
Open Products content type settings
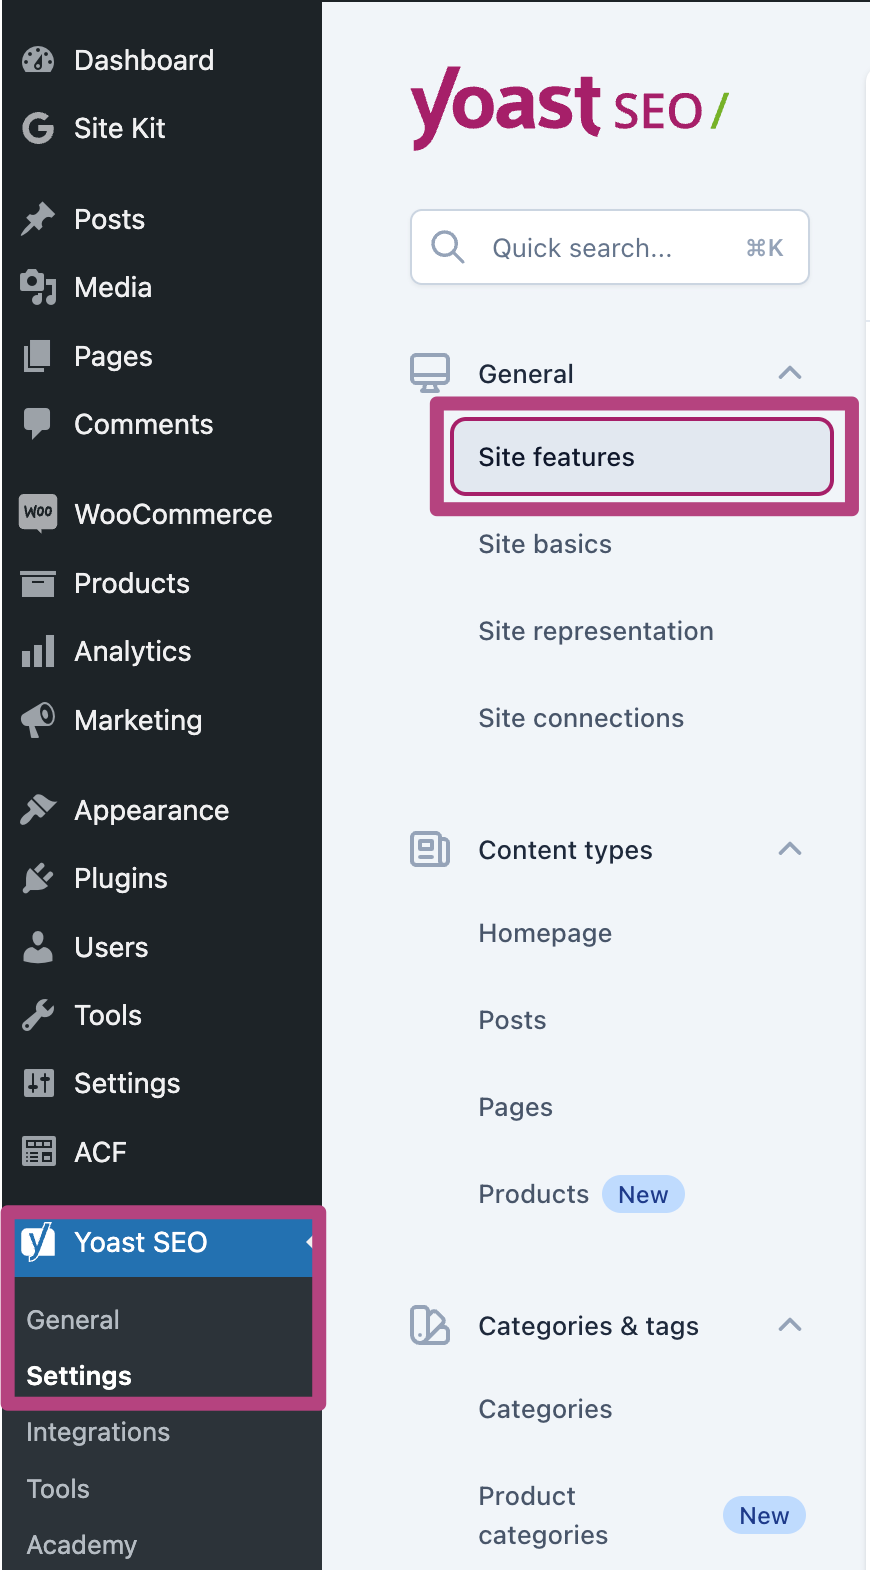tap(534, 1194)
